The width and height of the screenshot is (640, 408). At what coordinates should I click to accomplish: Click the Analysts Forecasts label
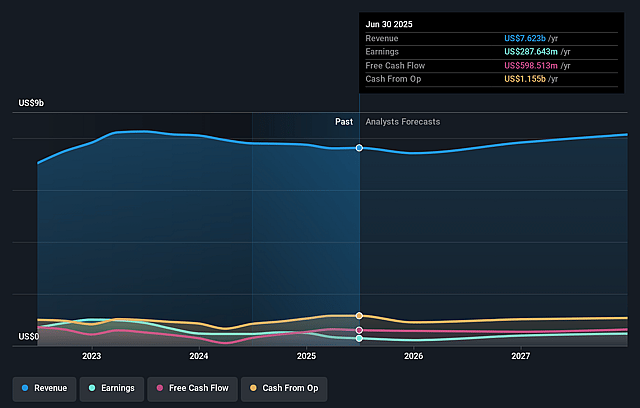coord(403,122)
